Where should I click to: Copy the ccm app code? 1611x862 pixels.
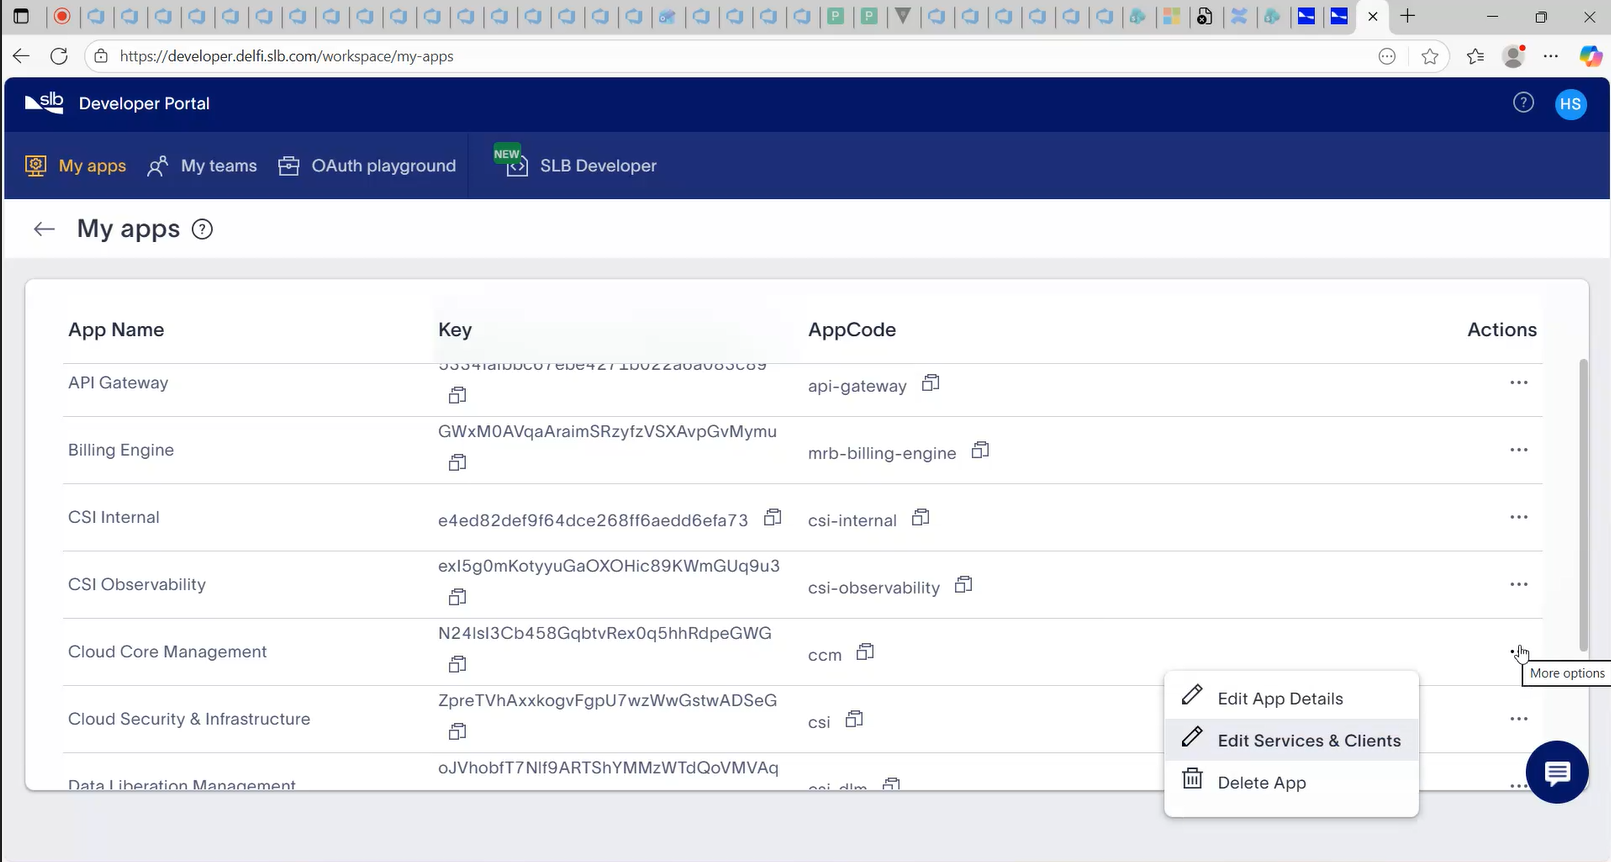[x=866, y=652]
